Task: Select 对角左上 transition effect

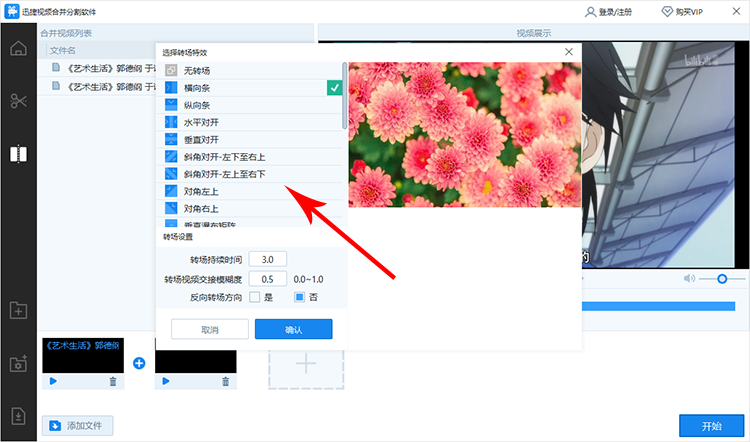Action: coord(250,191)
